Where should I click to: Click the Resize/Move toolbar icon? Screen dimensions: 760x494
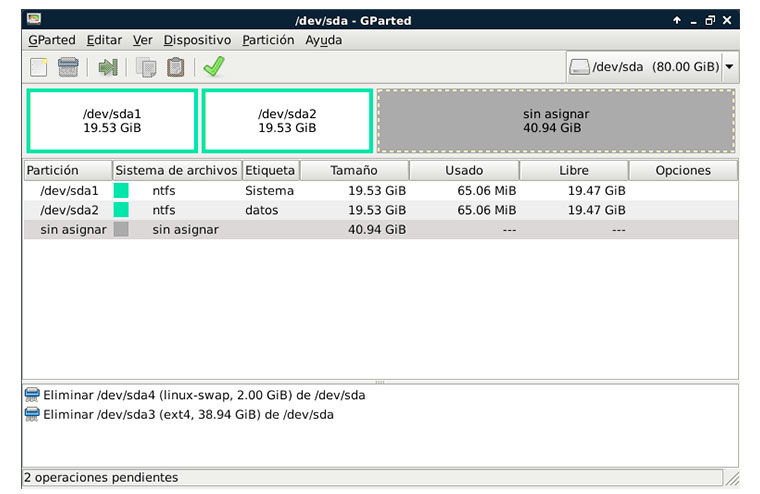(x=108, y=67)
